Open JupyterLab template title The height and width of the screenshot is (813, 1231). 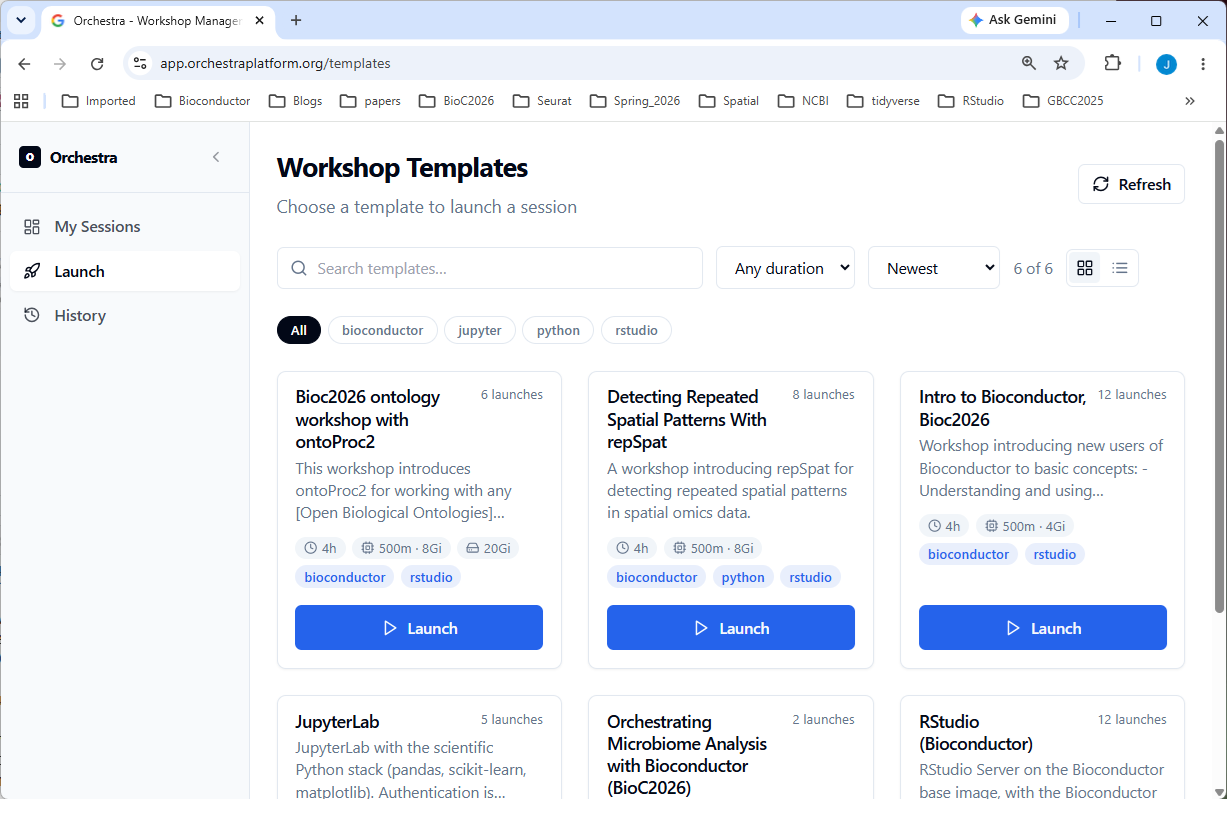[x=337, y=722]
